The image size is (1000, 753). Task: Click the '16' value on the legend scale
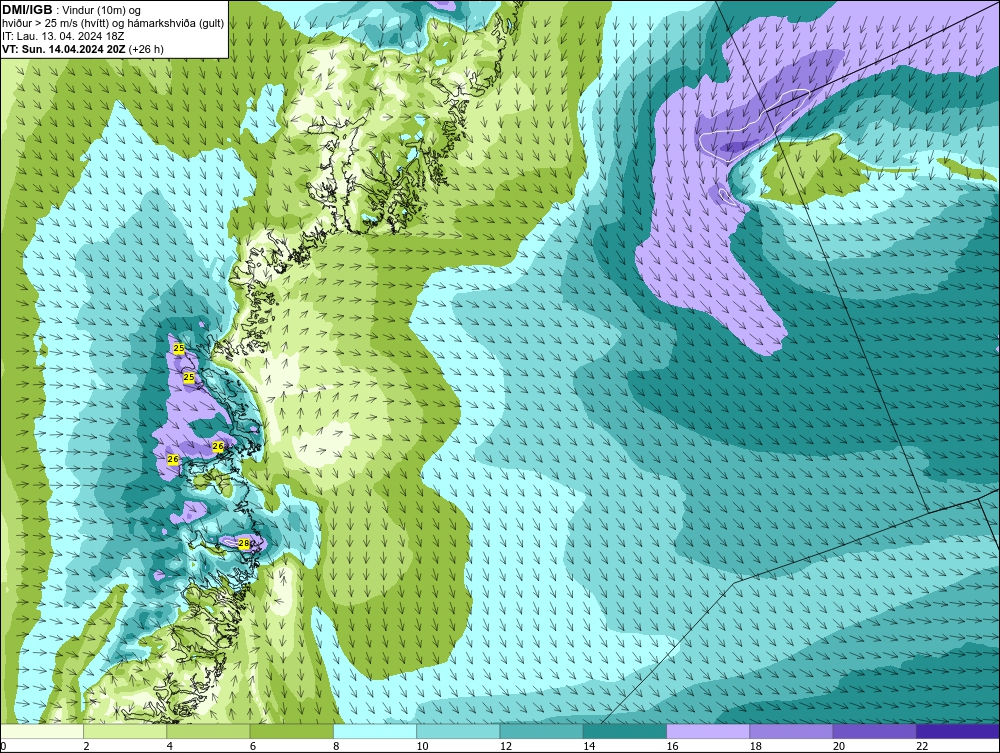click(x=672, y=746)
